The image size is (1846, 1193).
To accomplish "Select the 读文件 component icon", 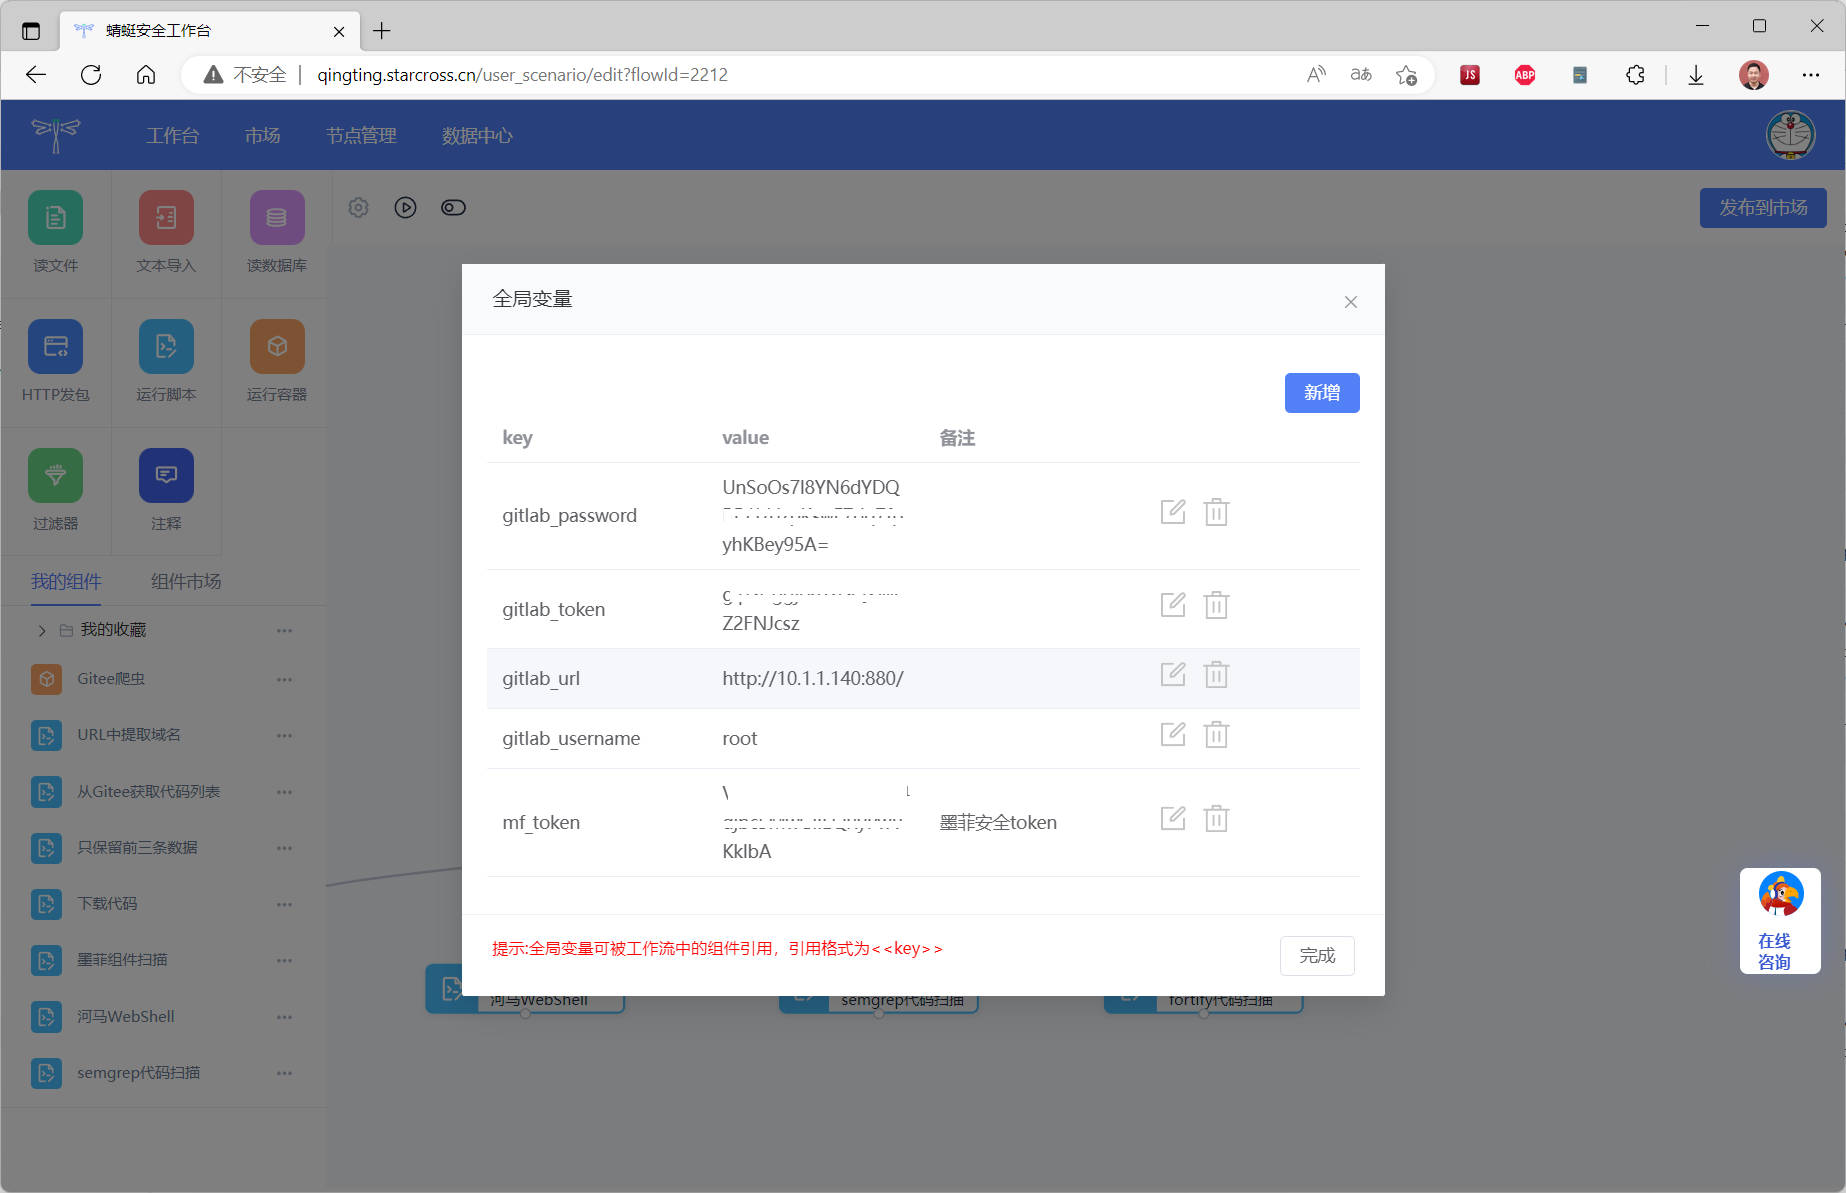I will (55, 217).
